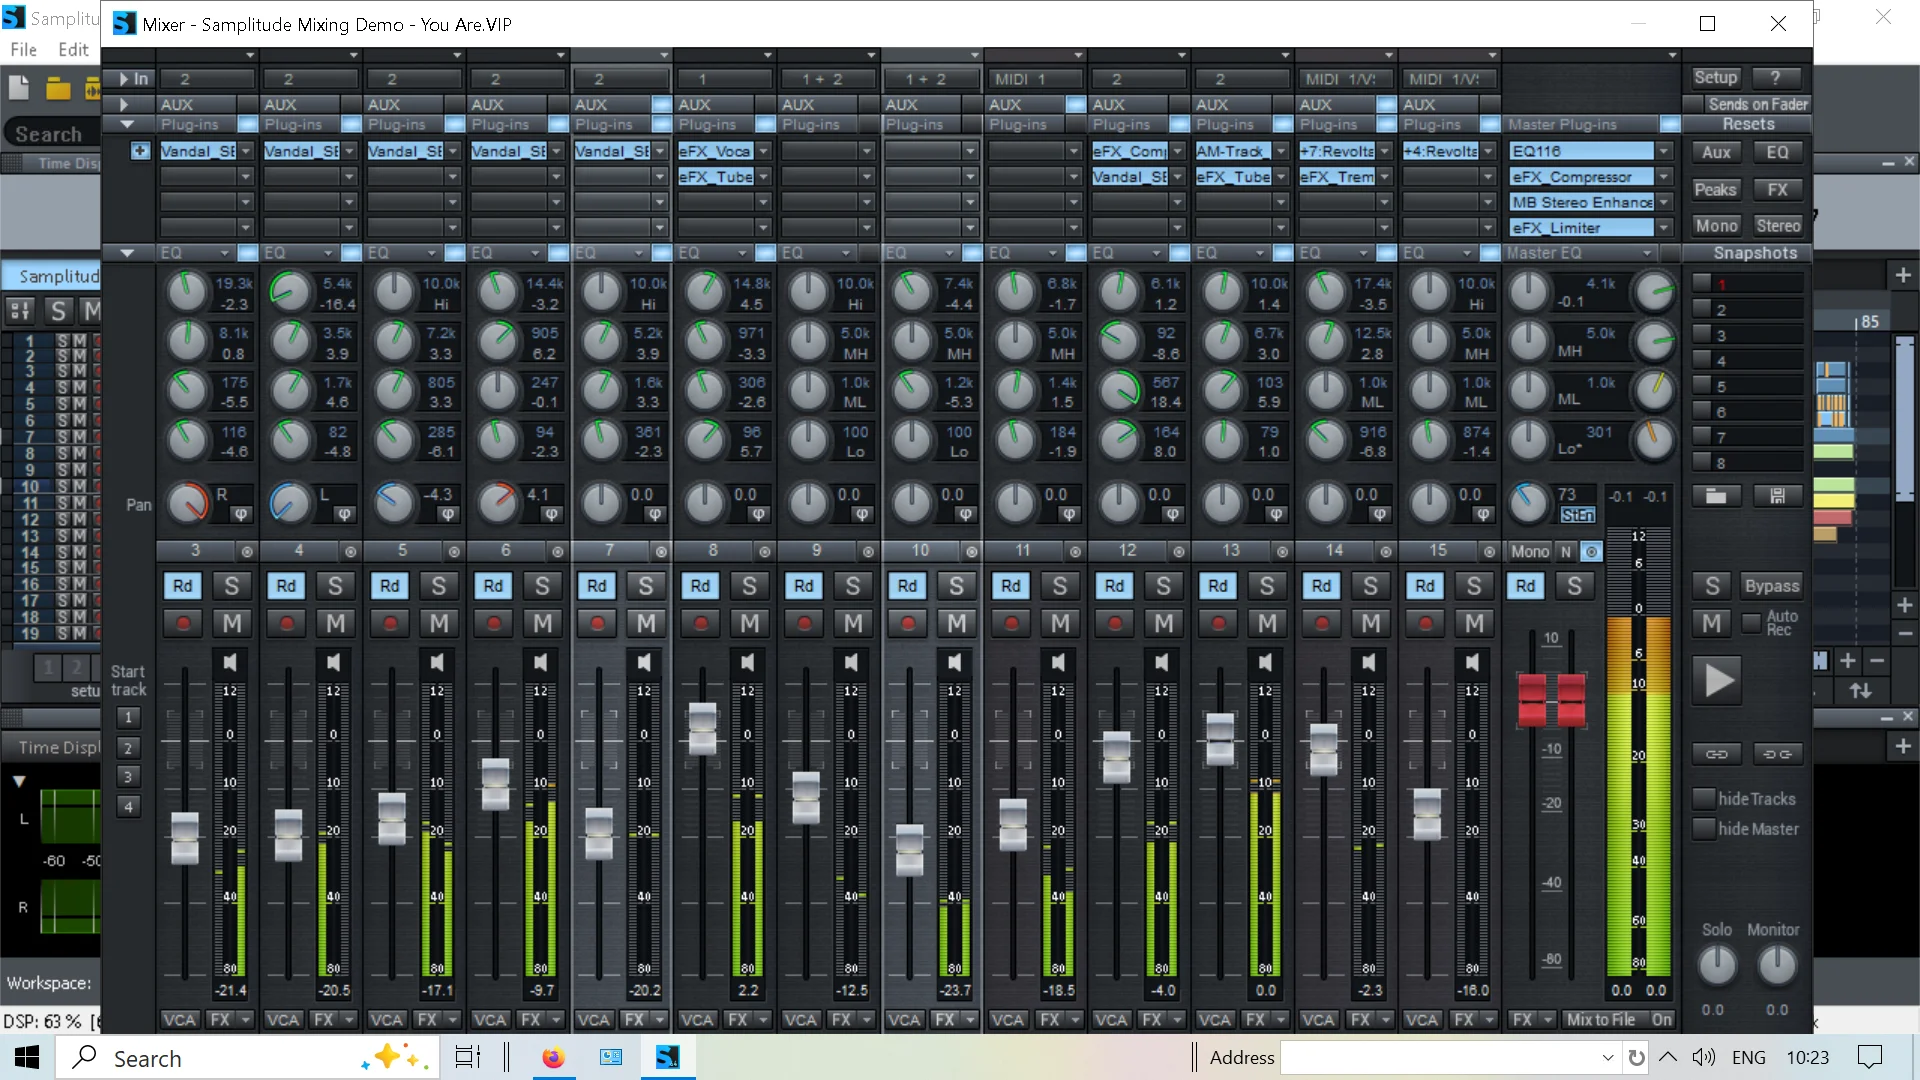This screenshot has width=1920, height=1080.
Task: Click the Bypass button
Action: pyautogui.click(x=1771, y=586)
